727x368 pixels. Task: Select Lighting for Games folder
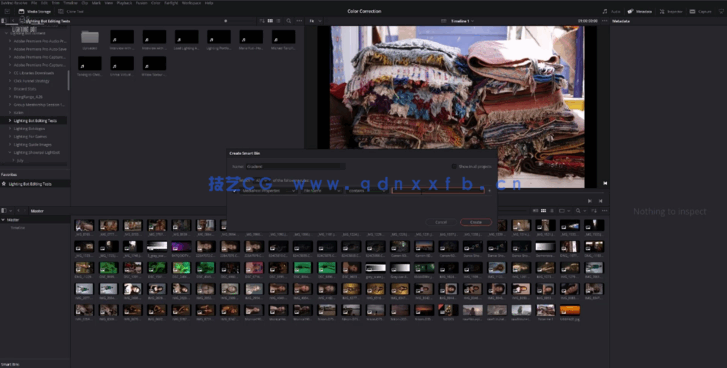(30, 136)
